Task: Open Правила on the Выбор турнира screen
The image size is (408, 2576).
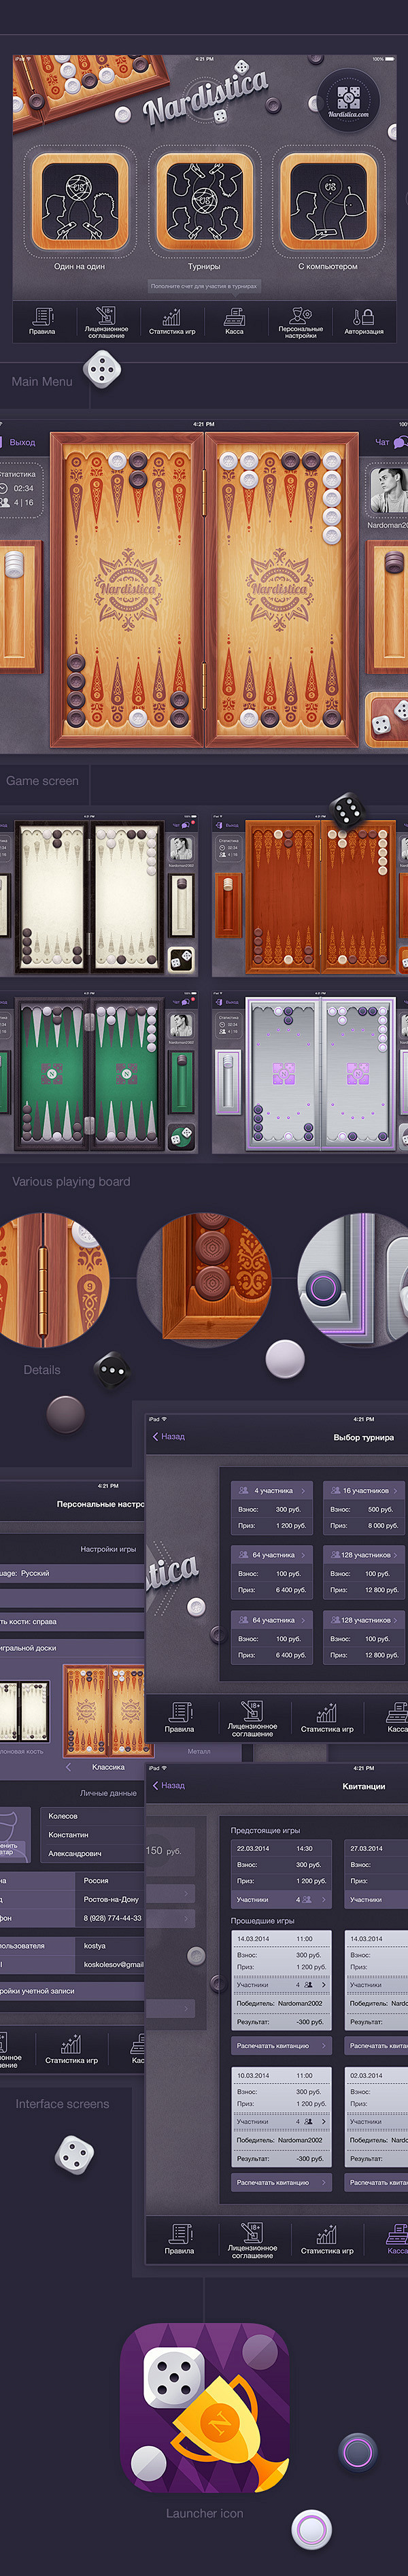Action: tap(180, 1718)
